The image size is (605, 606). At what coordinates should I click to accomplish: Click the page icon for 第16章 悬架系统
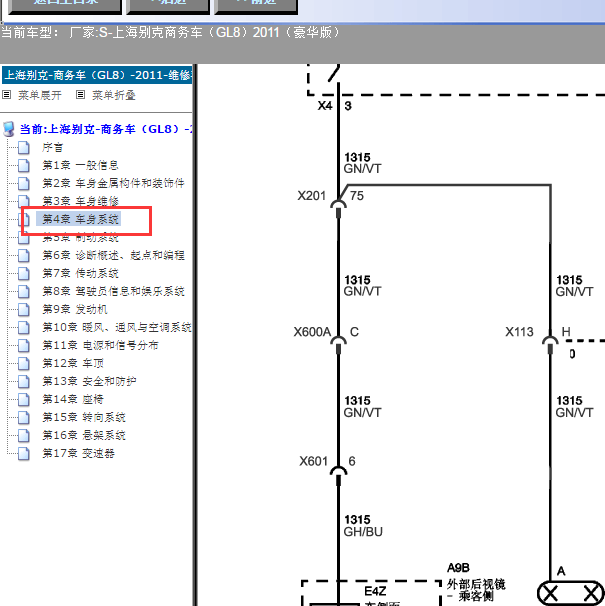pyautogui.click(x=24, y=435)
